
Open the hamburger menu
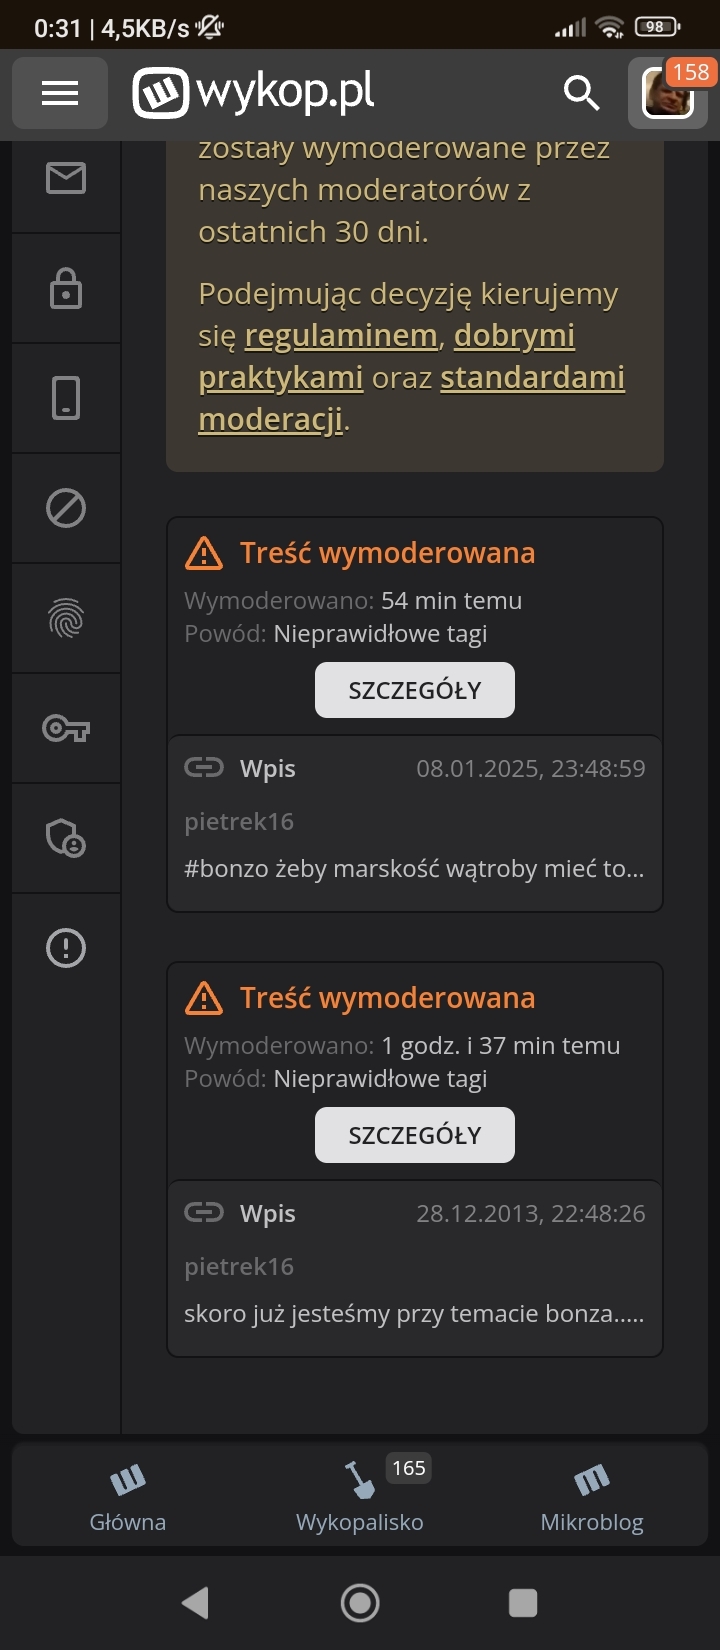[x=60, y=93]
